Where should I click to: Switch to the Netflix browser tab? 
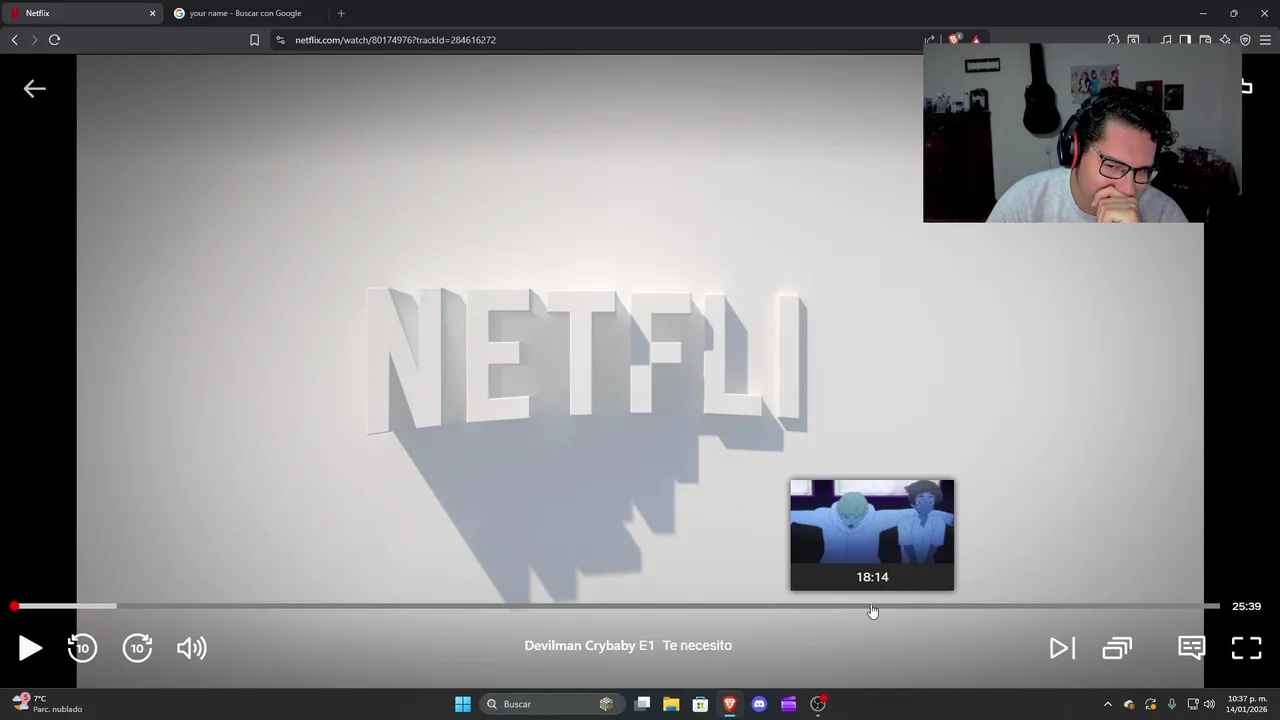coord(80,13)
